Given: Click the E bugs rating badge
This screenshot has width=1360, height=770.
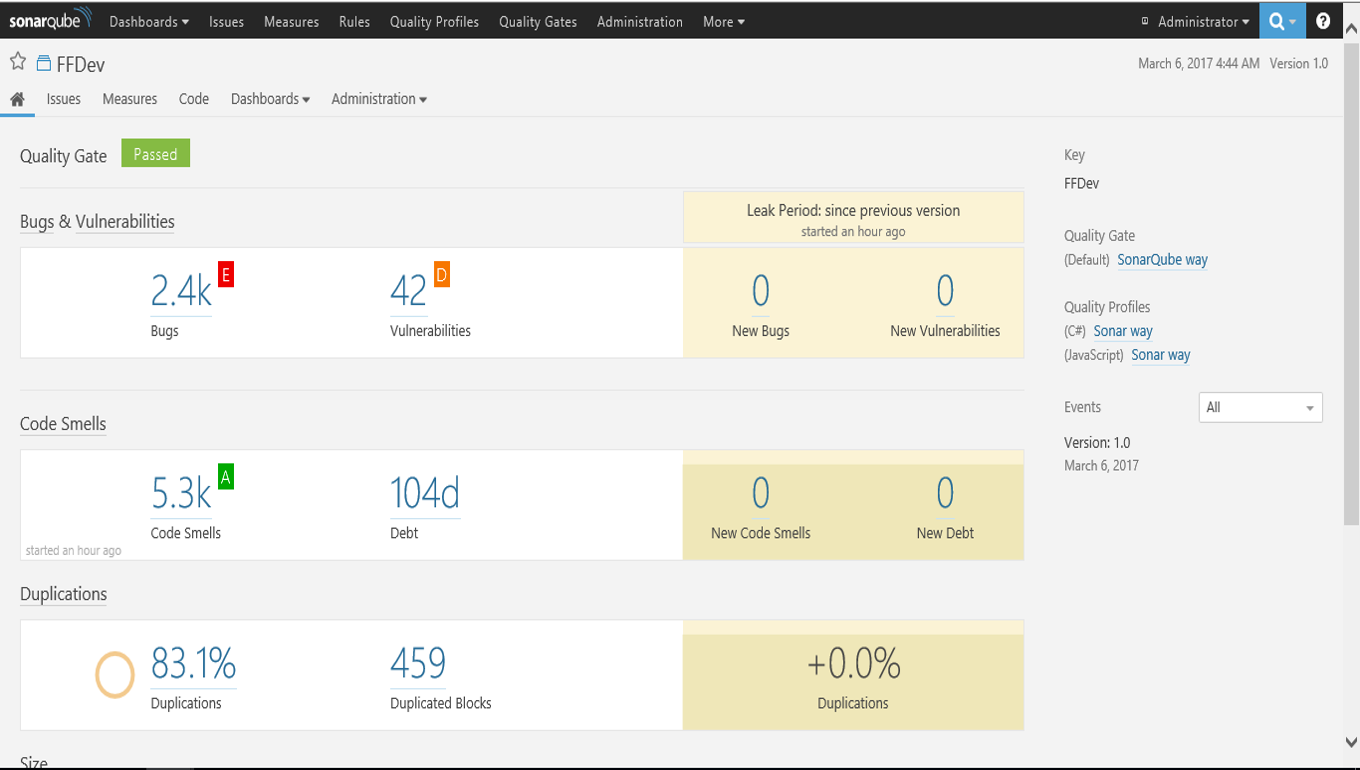Looking at the screenshot, I should point(226,275).
